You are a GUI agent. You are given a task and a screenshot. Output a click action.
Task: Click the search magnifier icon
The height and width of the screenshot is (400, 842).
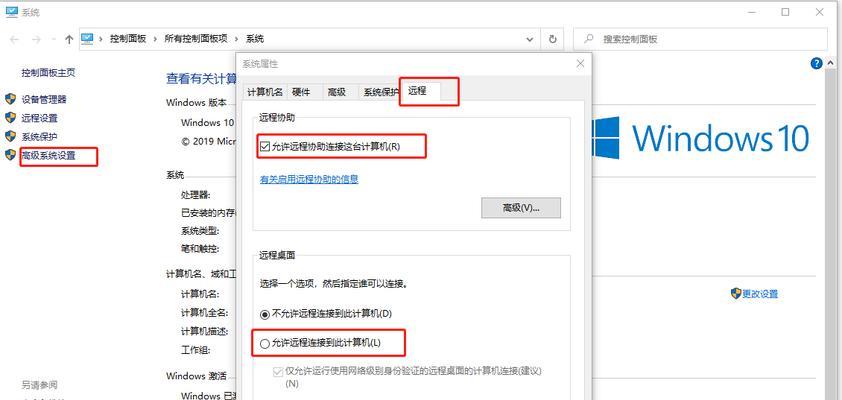(x=589, y=39)
